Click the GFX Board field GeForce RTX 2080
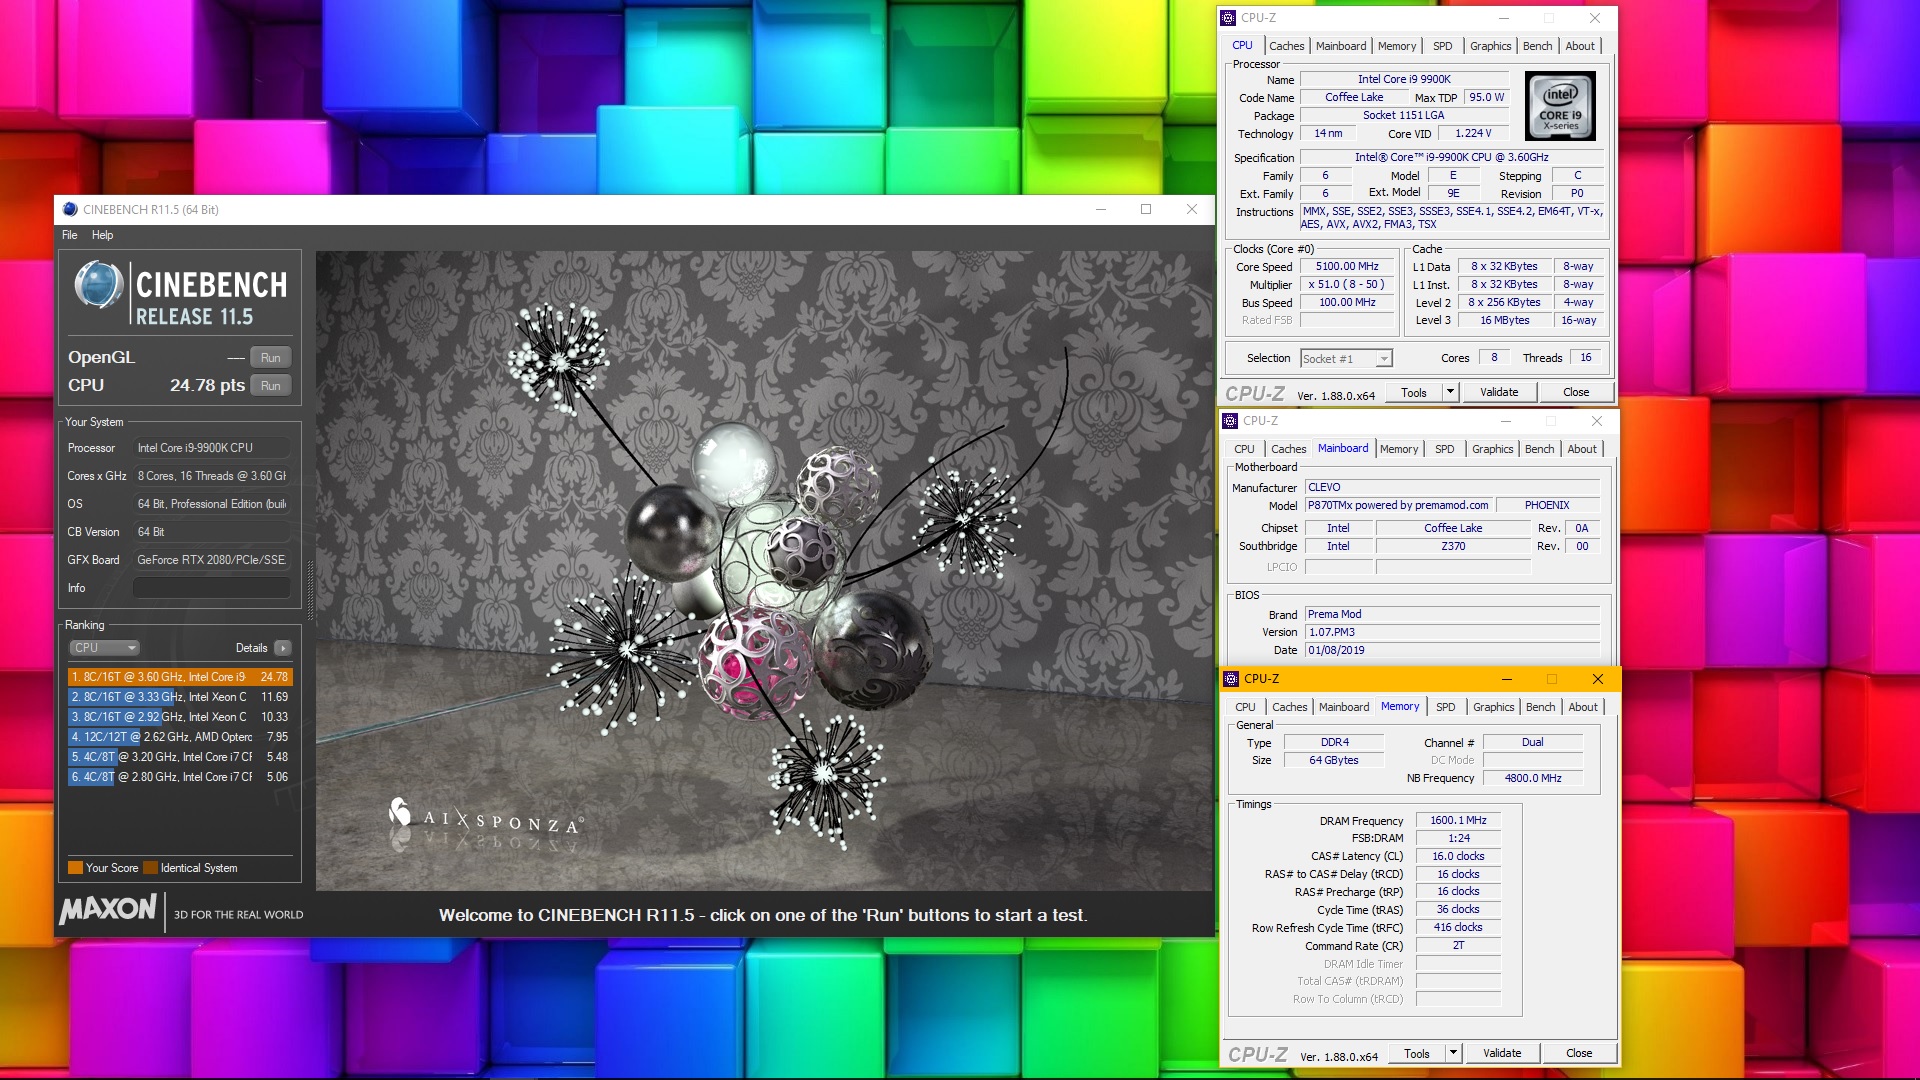The image size is (1920, 1080). pyautogui.click(x=212, y=560)
